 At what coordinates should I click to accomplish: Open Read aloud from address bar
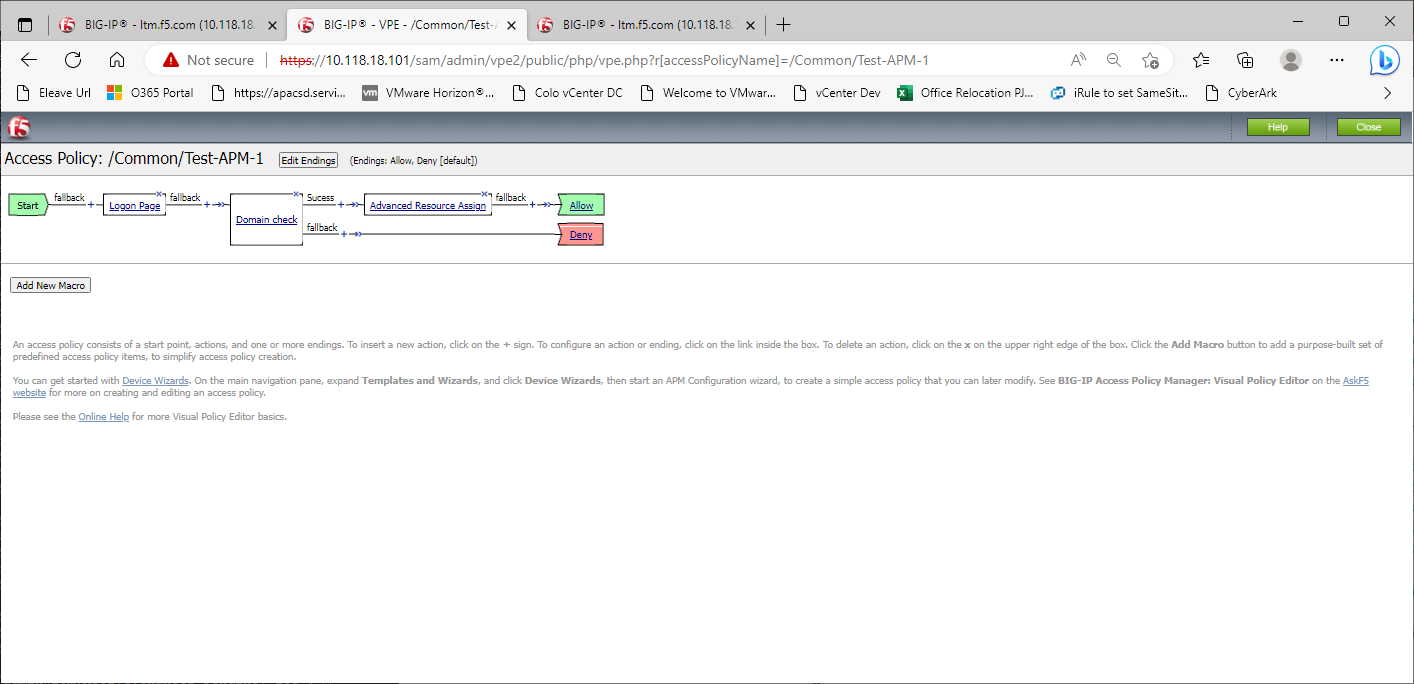point(1078,60)
